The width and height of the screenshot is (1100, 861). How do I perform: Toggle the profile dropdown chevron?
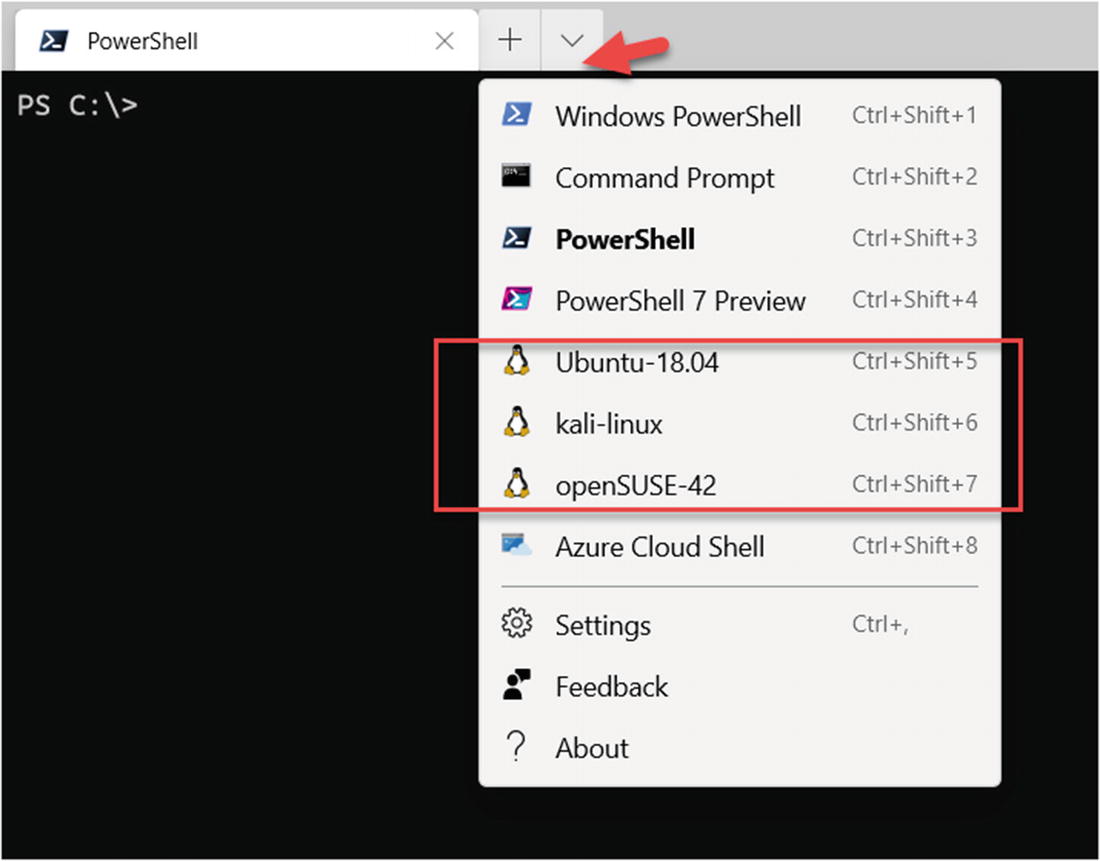pyautogui.click(x=572, y=40)
